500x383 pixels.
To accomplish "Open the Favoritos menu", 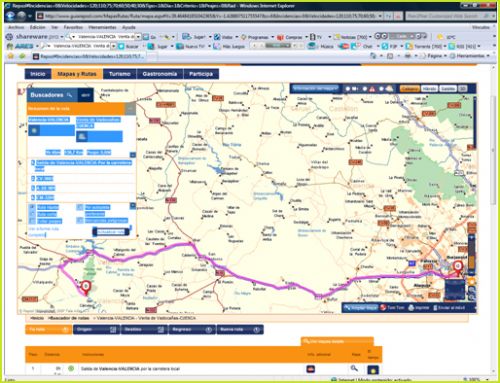I will tap(73, 27).
